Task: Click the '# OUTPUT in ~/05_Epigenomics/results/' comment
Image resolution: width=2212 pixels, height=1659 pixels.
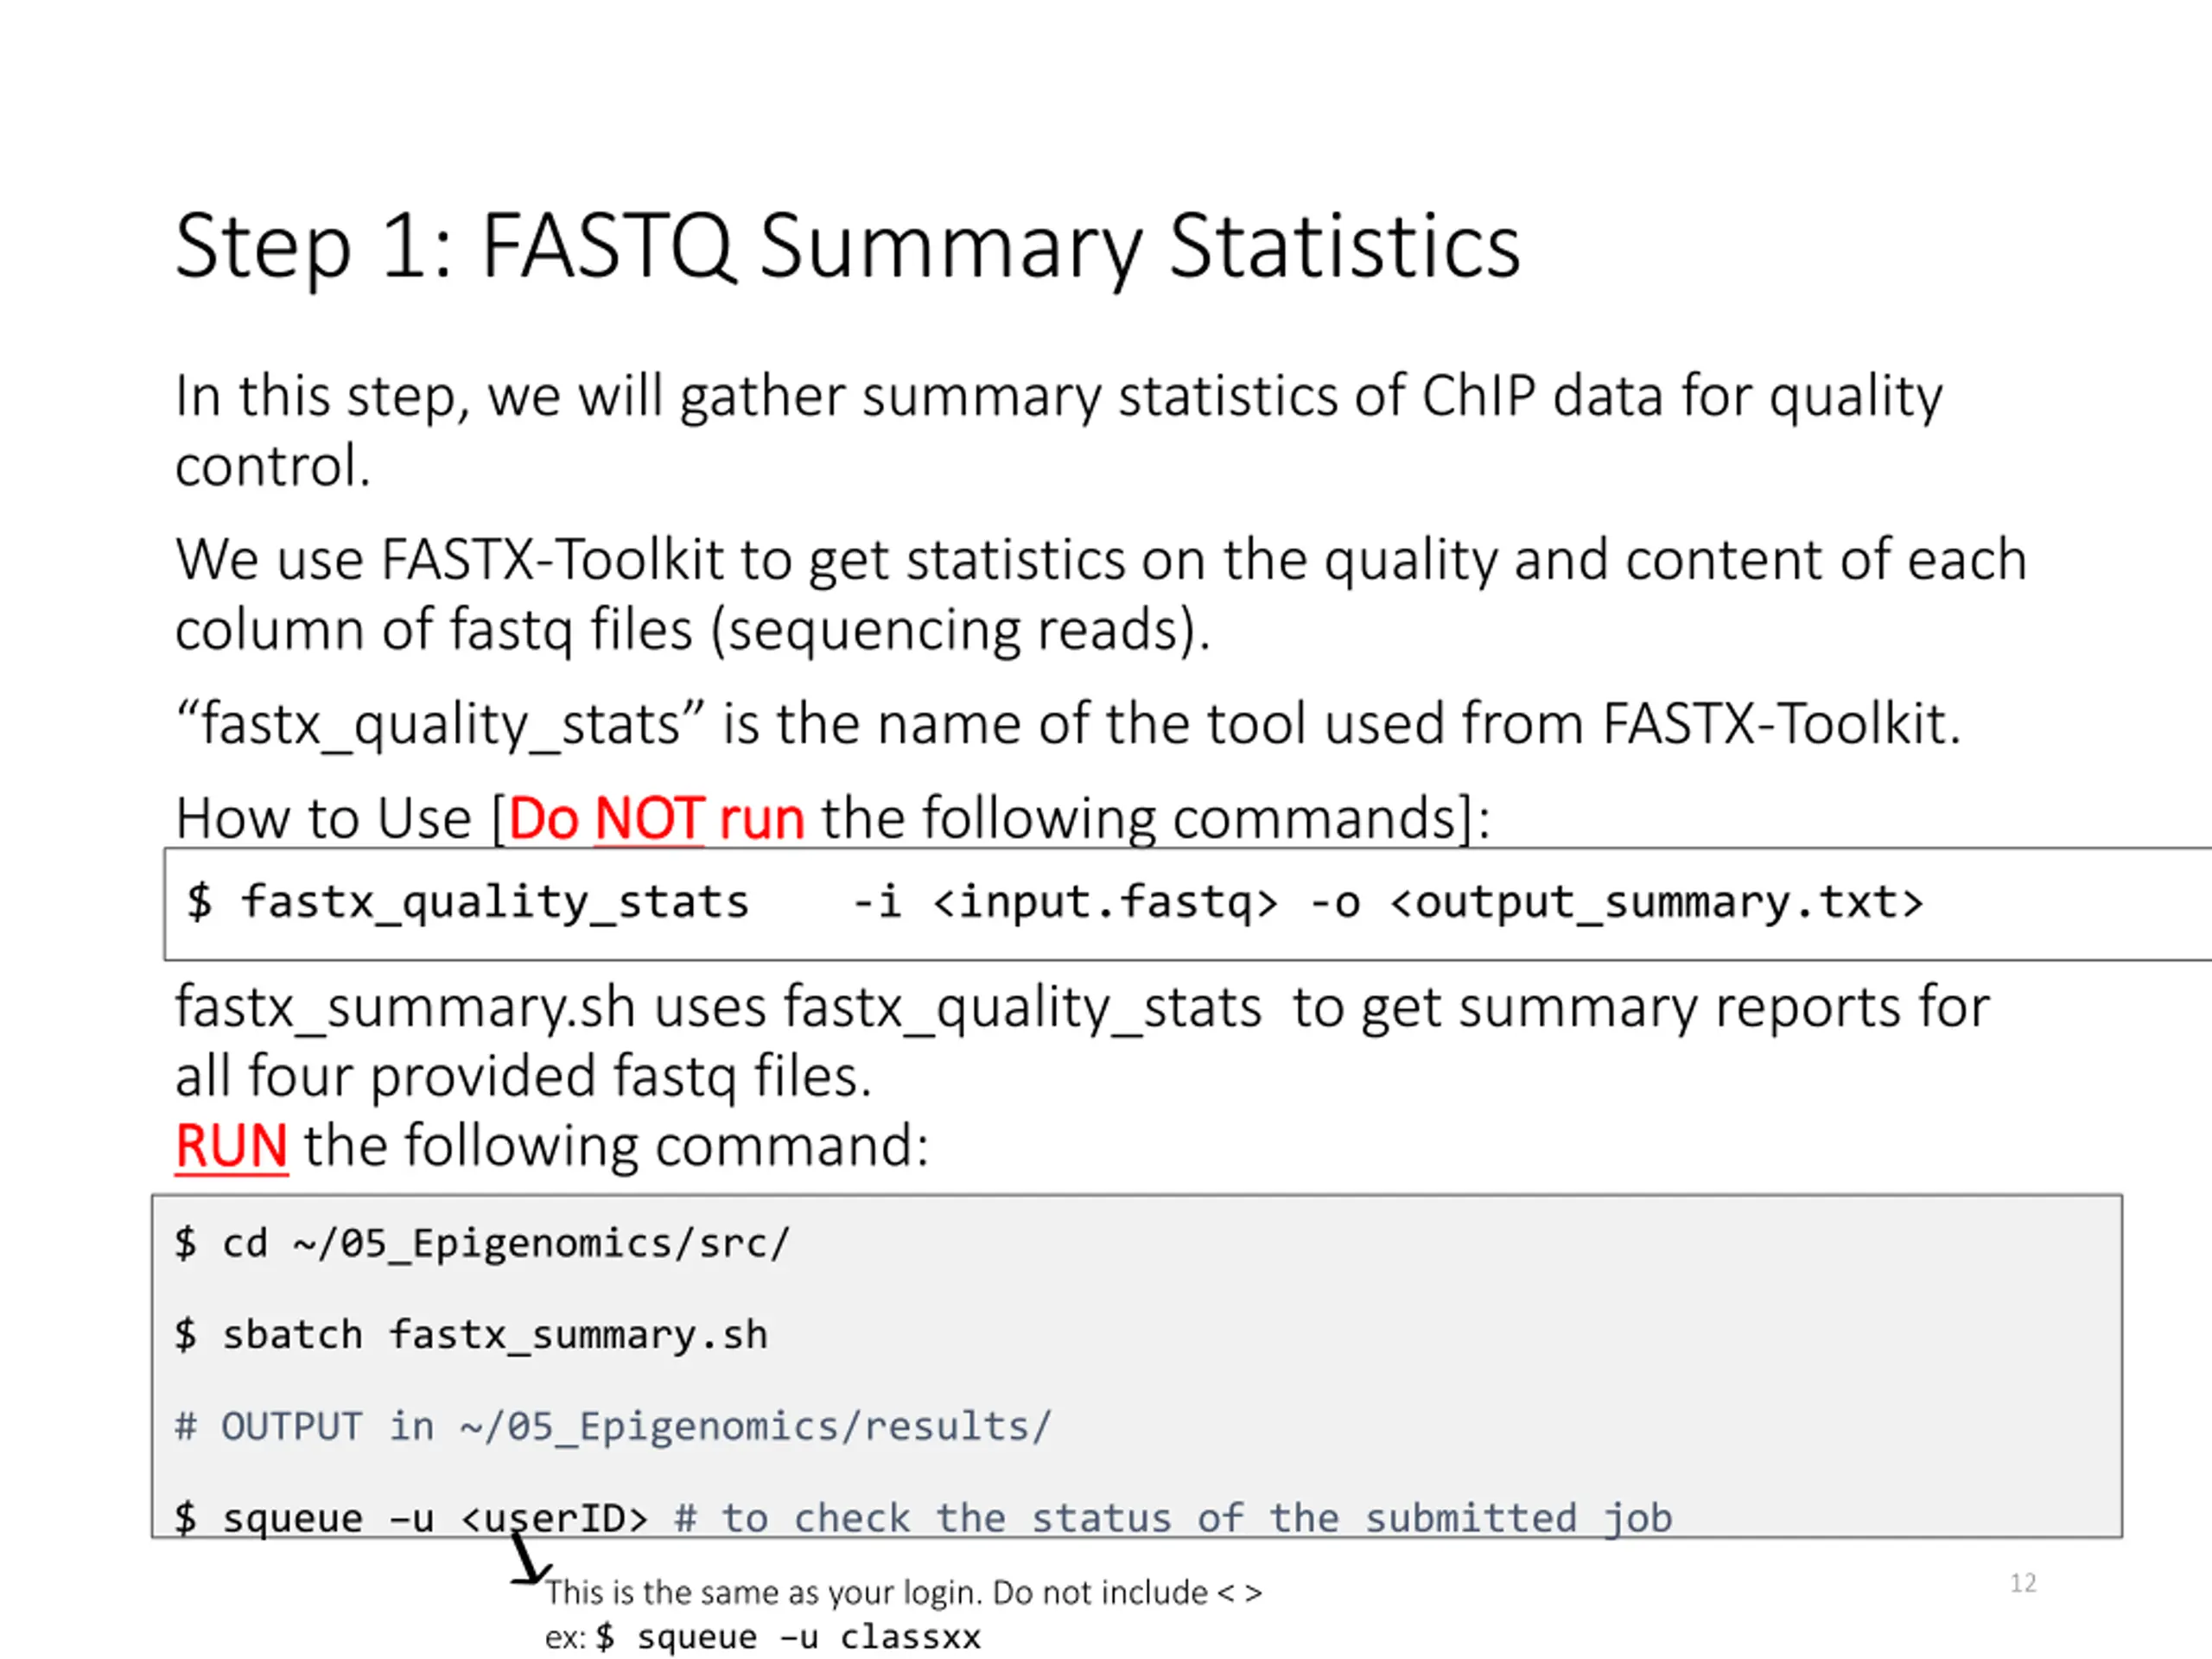Action: 613,1426
